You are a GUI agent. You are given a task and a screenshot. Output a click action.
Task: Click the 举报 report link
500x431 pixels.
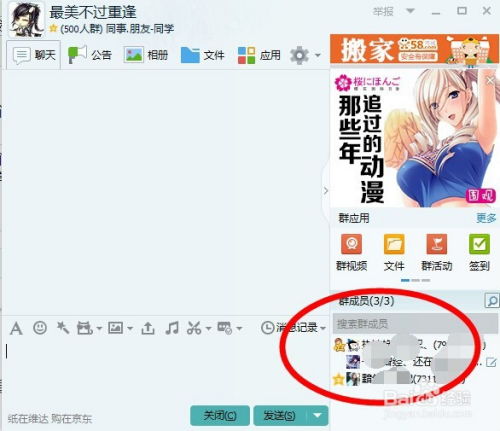[x=383, y=12]
